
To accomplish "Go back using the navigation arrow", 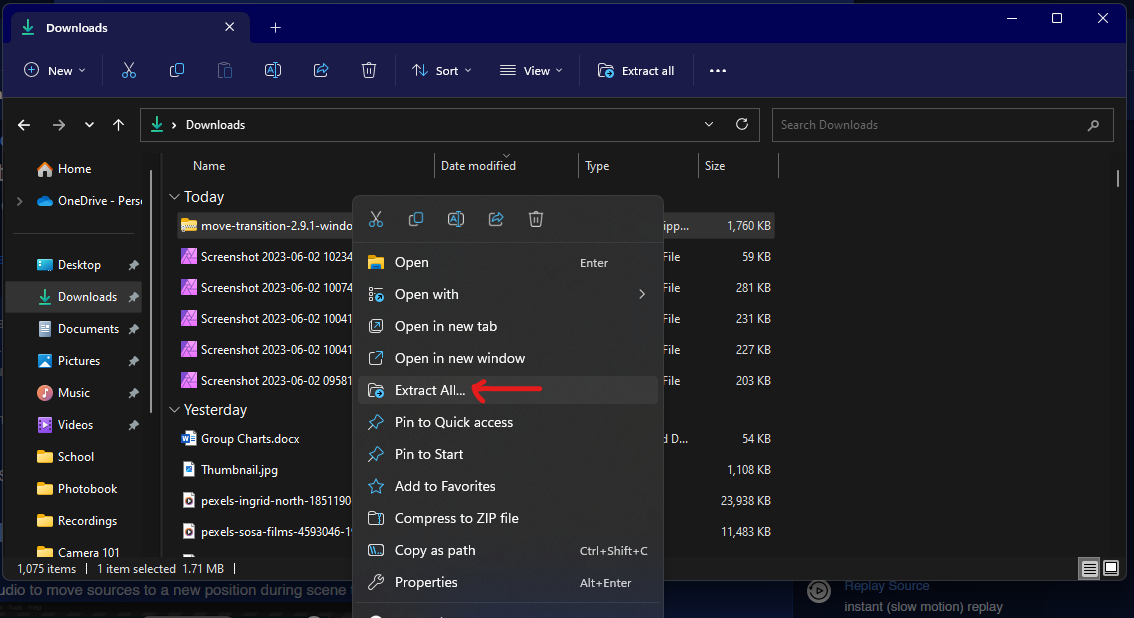I will (x=24, y=124).
